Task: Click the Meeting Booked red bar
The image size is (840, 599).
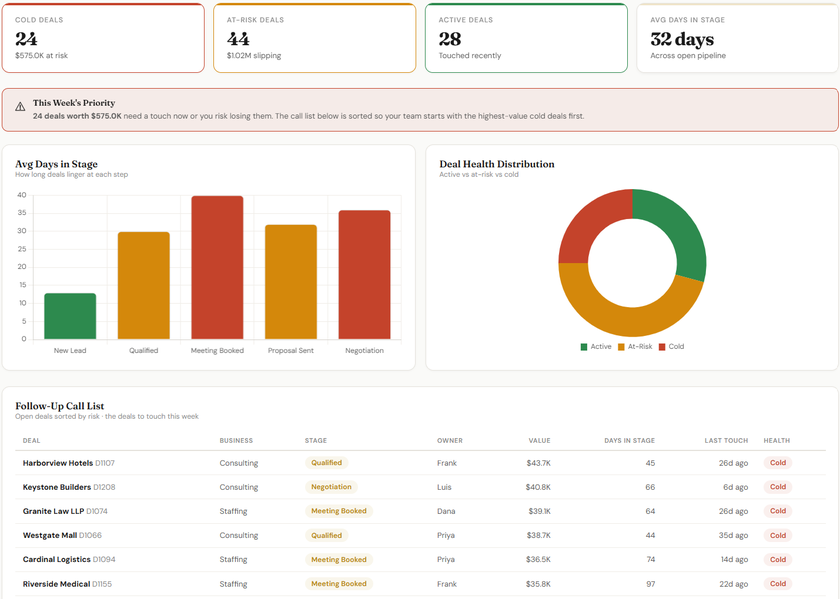Action: 218,267
